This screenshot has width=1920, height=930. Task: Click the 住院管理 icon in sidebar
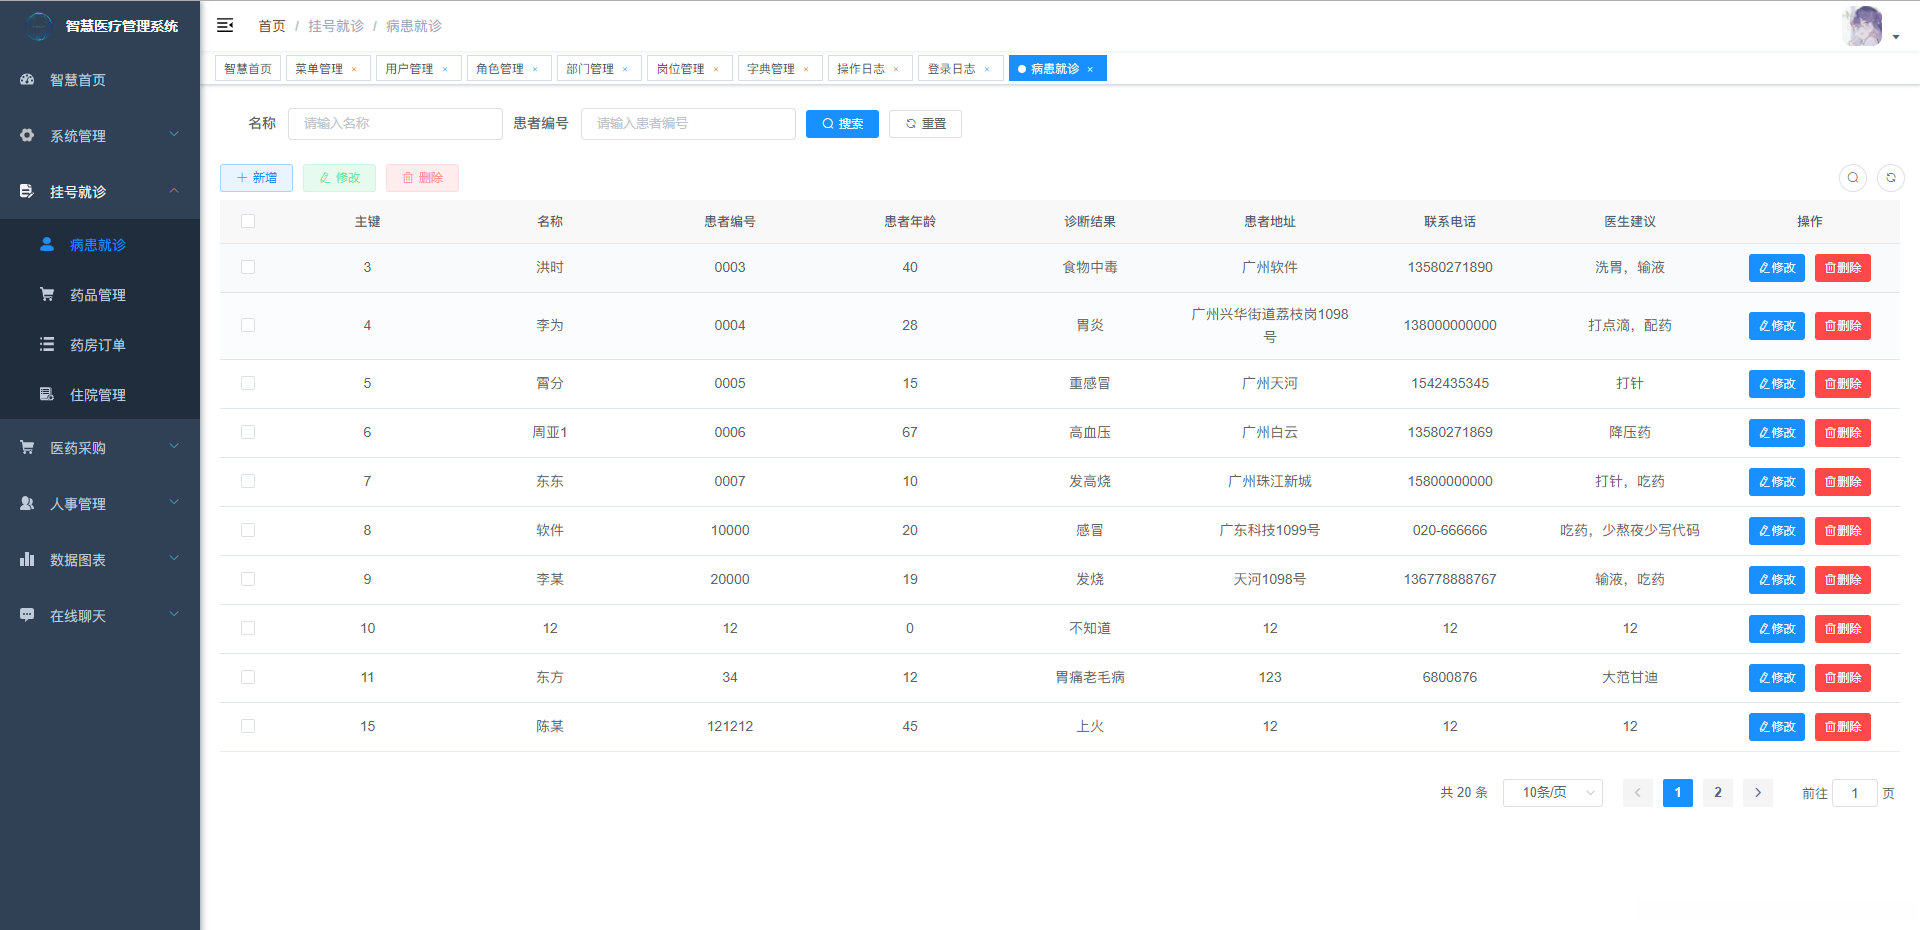point(47,394)
